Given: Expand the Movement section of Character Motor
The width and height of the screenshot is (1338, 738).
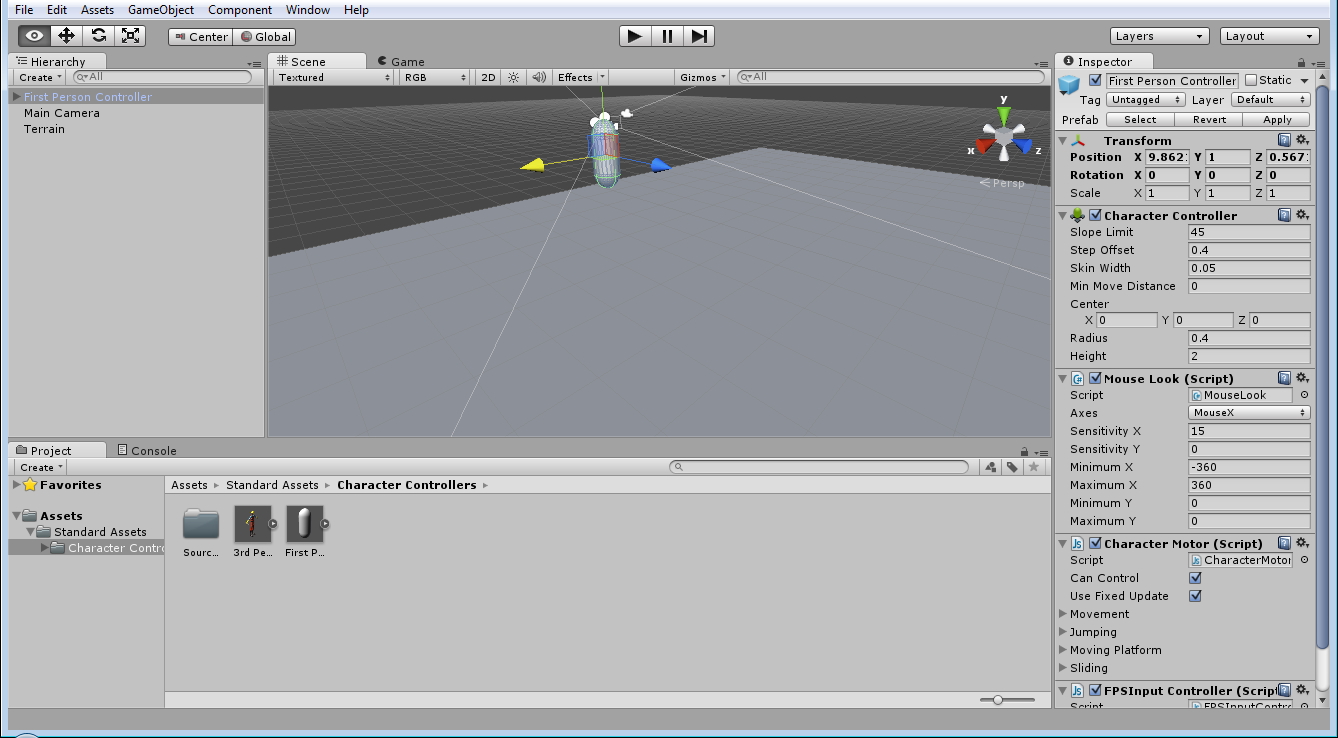Looking at the screenshot, I should click(1064, 614).
